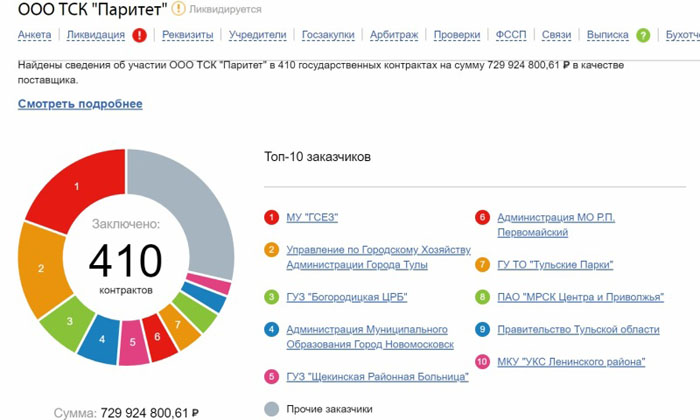
Task: Click red alert icon next to Ликвидация
Action: click(139, 35)
